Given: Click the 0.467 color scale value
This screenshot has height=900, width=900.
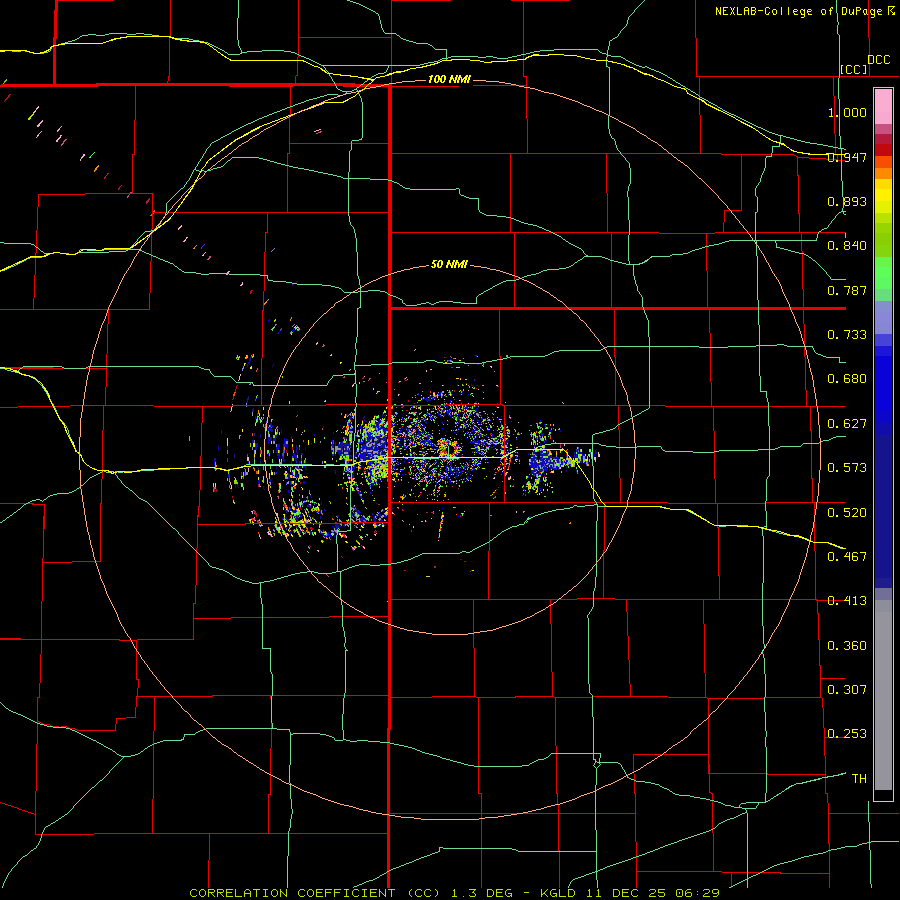Looking at the screenshot, I should (x=847, y=557).
